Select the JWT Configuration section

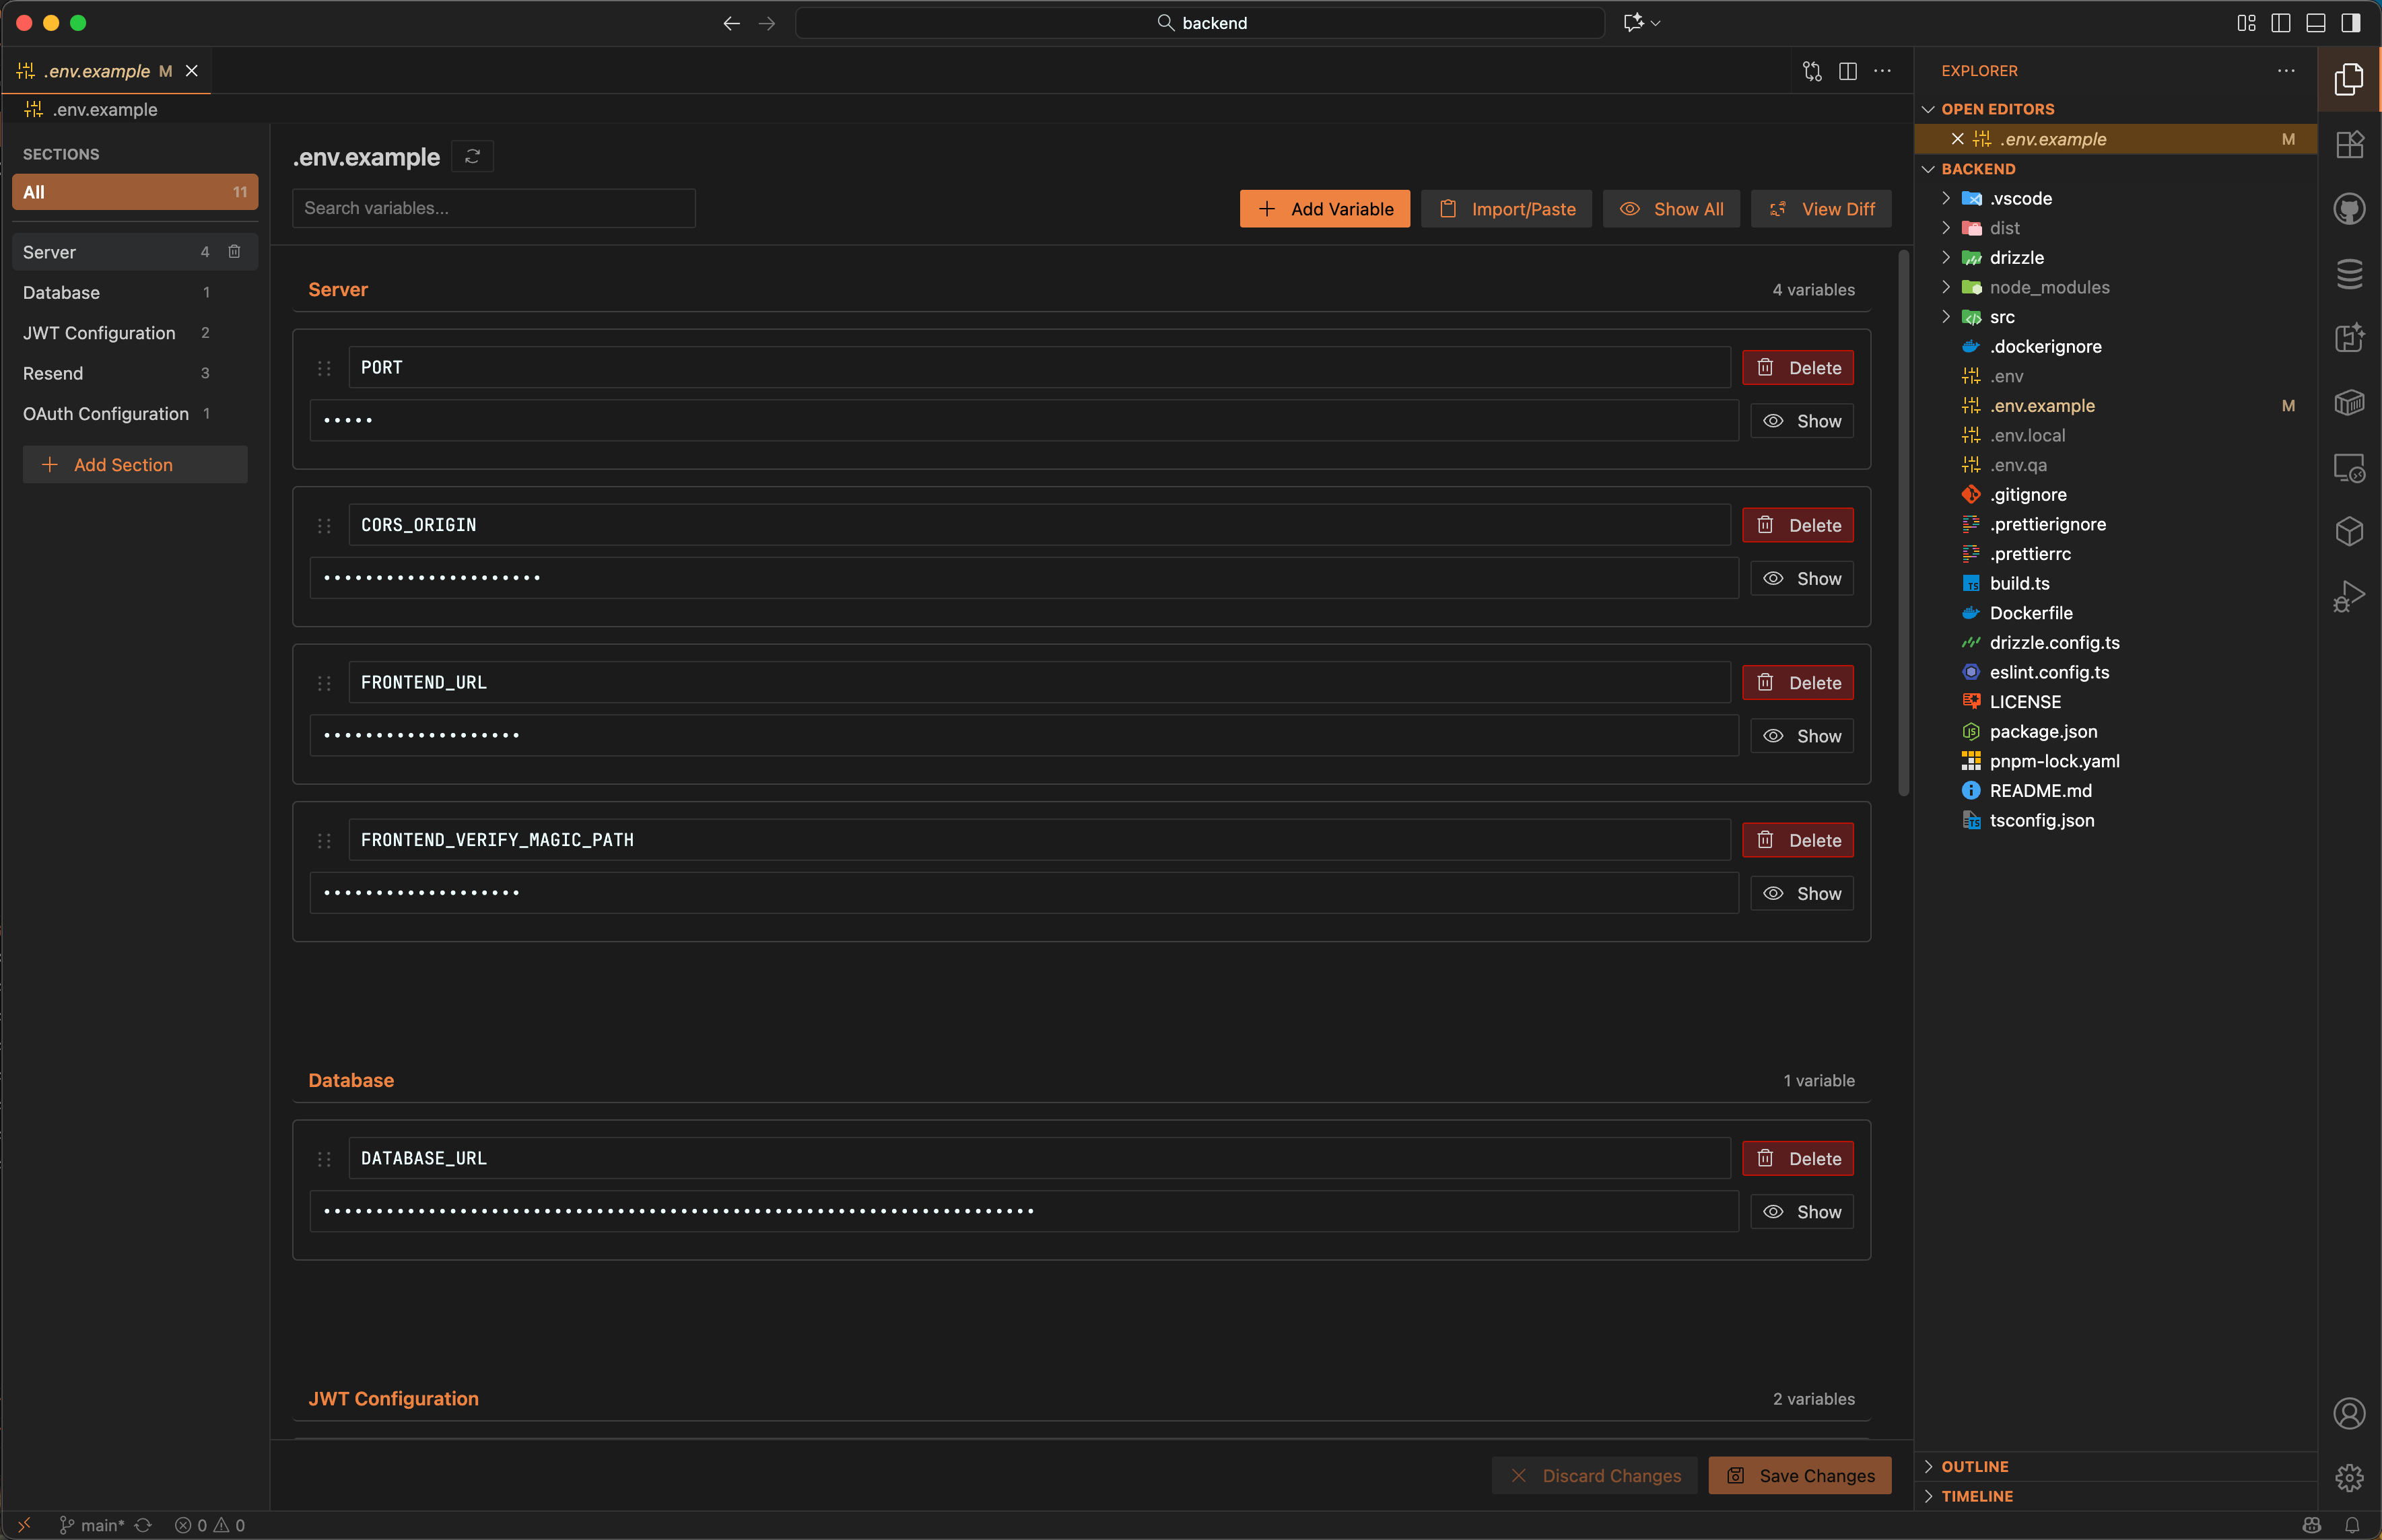click(x=99, y=333)
